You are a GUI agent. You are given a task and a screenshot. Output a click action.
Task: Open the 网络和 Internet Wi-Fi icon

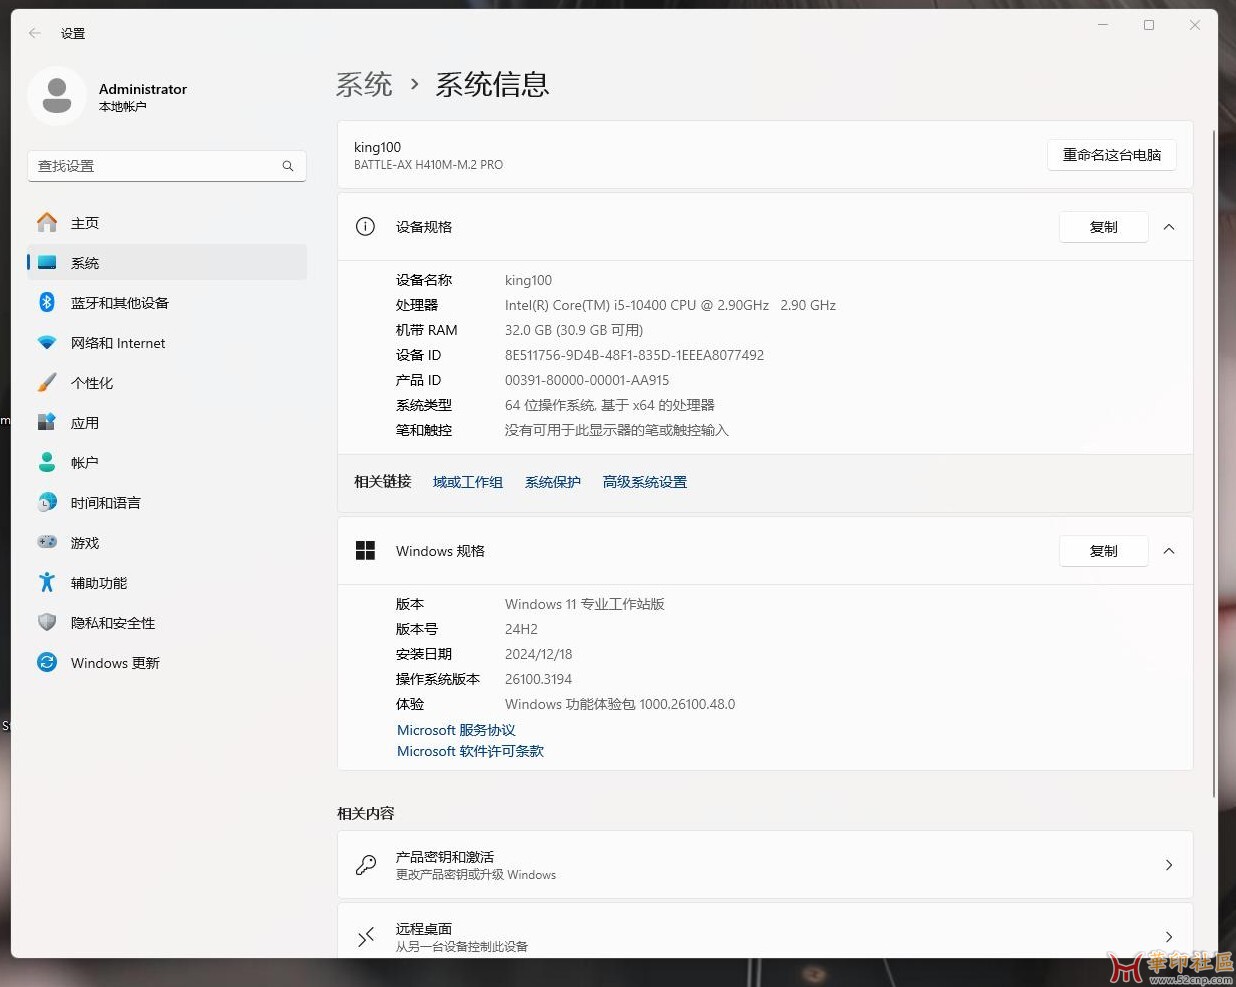point(47,342)
